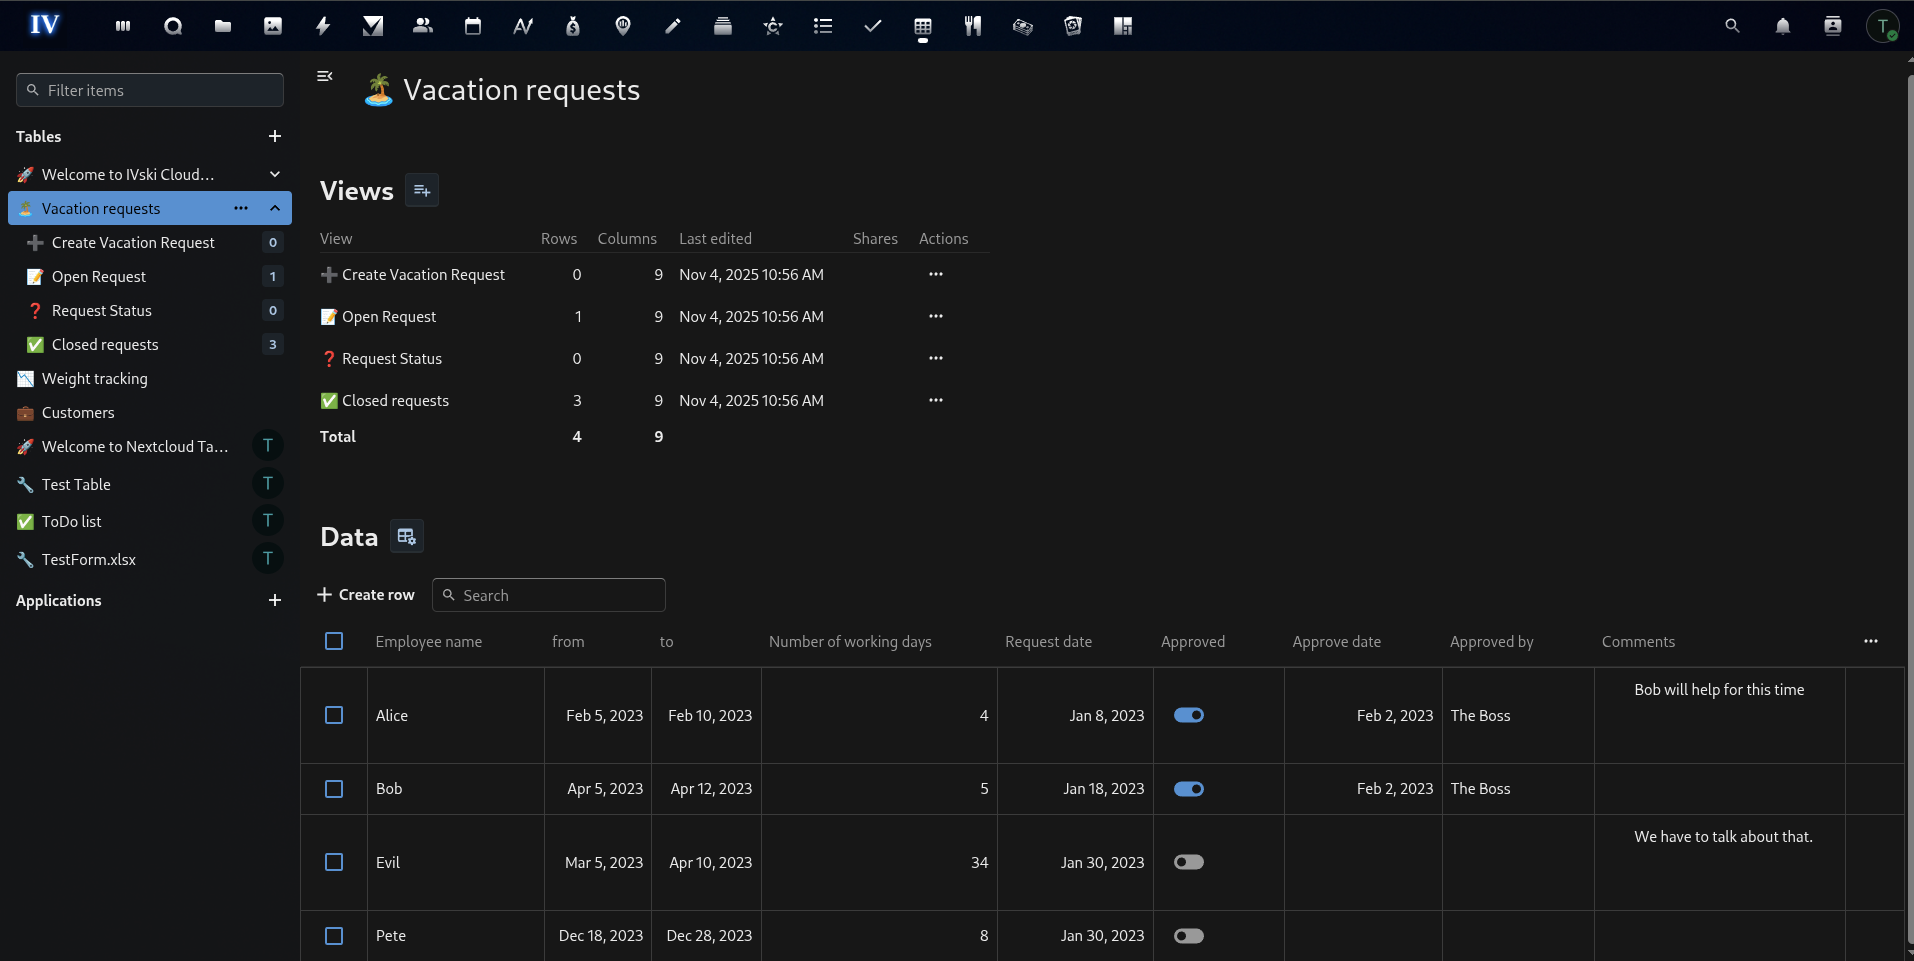The width and height of the screenshot is (1914, 961).
Task: Open the Notes pencil icon in toolbar
Action: click(x=672, y=26)
